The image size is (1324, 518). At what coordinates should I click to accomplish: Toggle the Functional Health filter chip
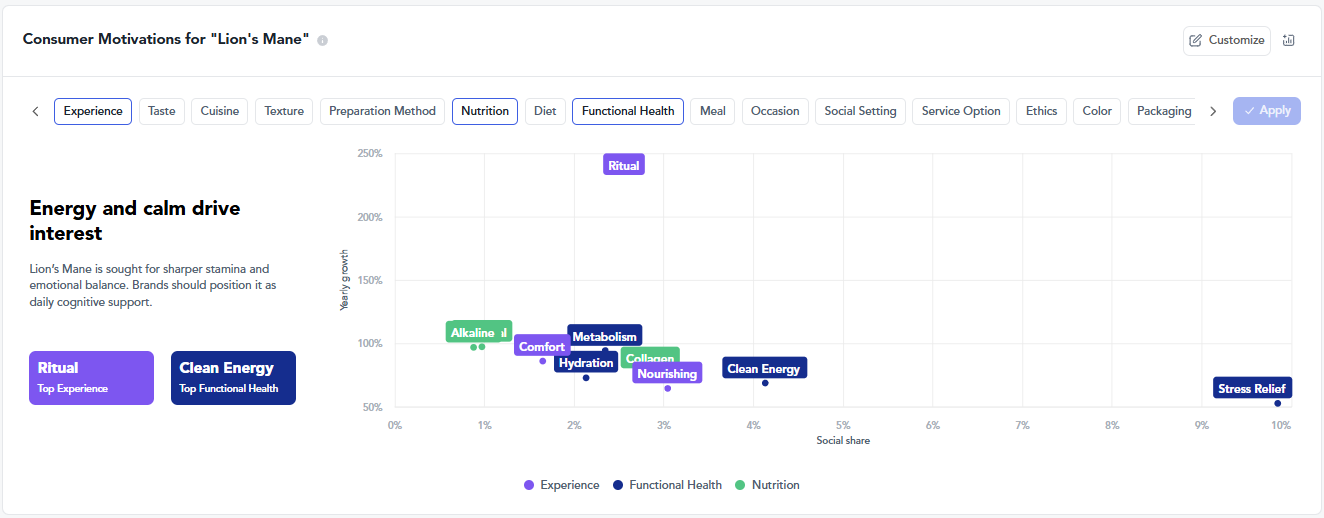[x=628, y=111]
